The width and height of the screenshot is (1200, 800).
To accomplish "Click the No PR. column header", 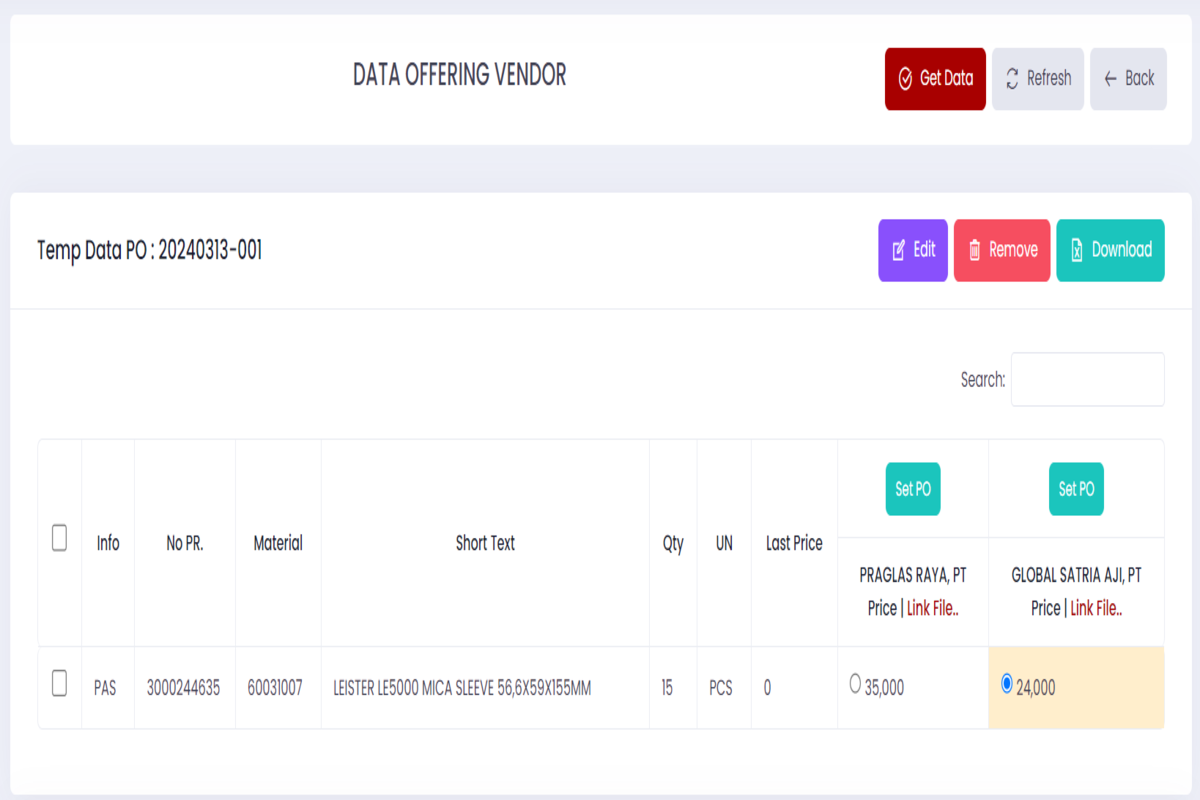I will point(185,543).
